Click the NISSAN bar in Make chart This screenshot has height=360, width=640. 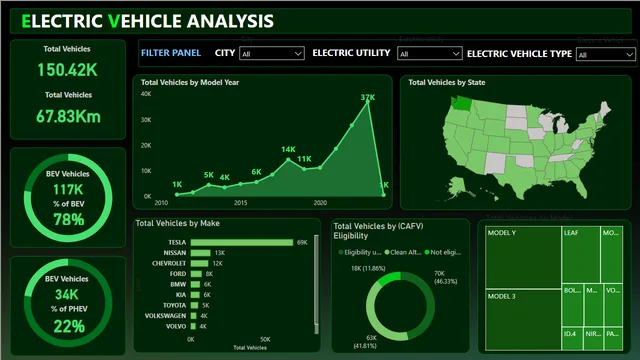pos(200,253)
